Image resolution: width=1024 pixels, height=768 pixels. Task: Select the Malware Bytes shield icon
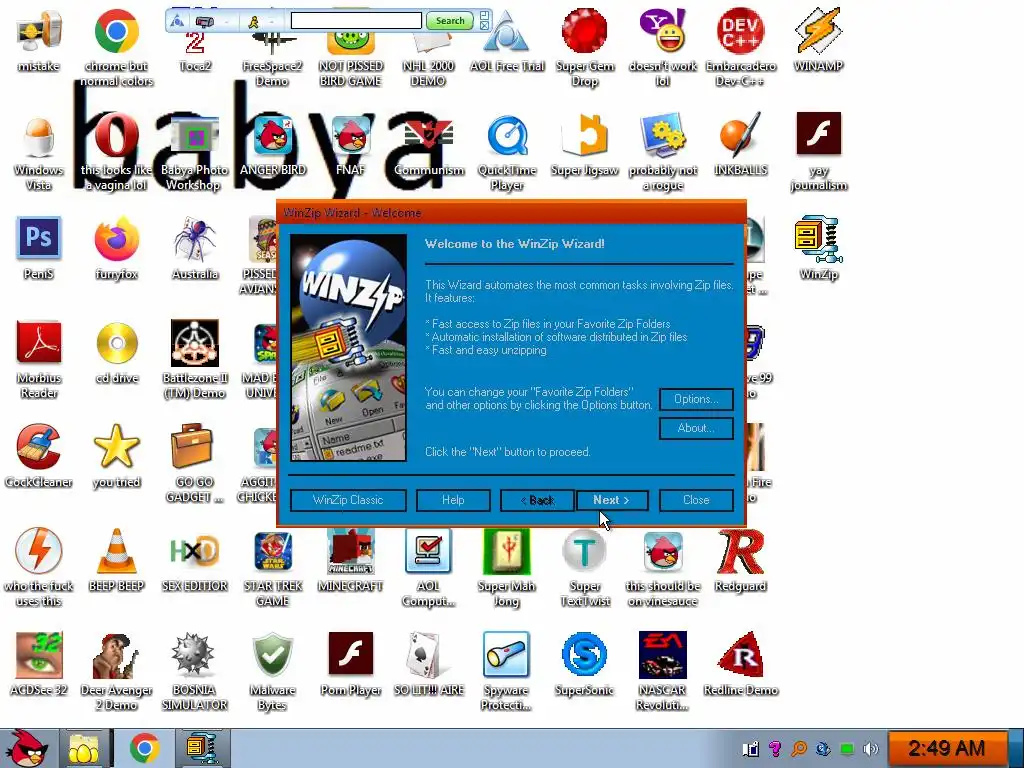[x=273, y=671]
